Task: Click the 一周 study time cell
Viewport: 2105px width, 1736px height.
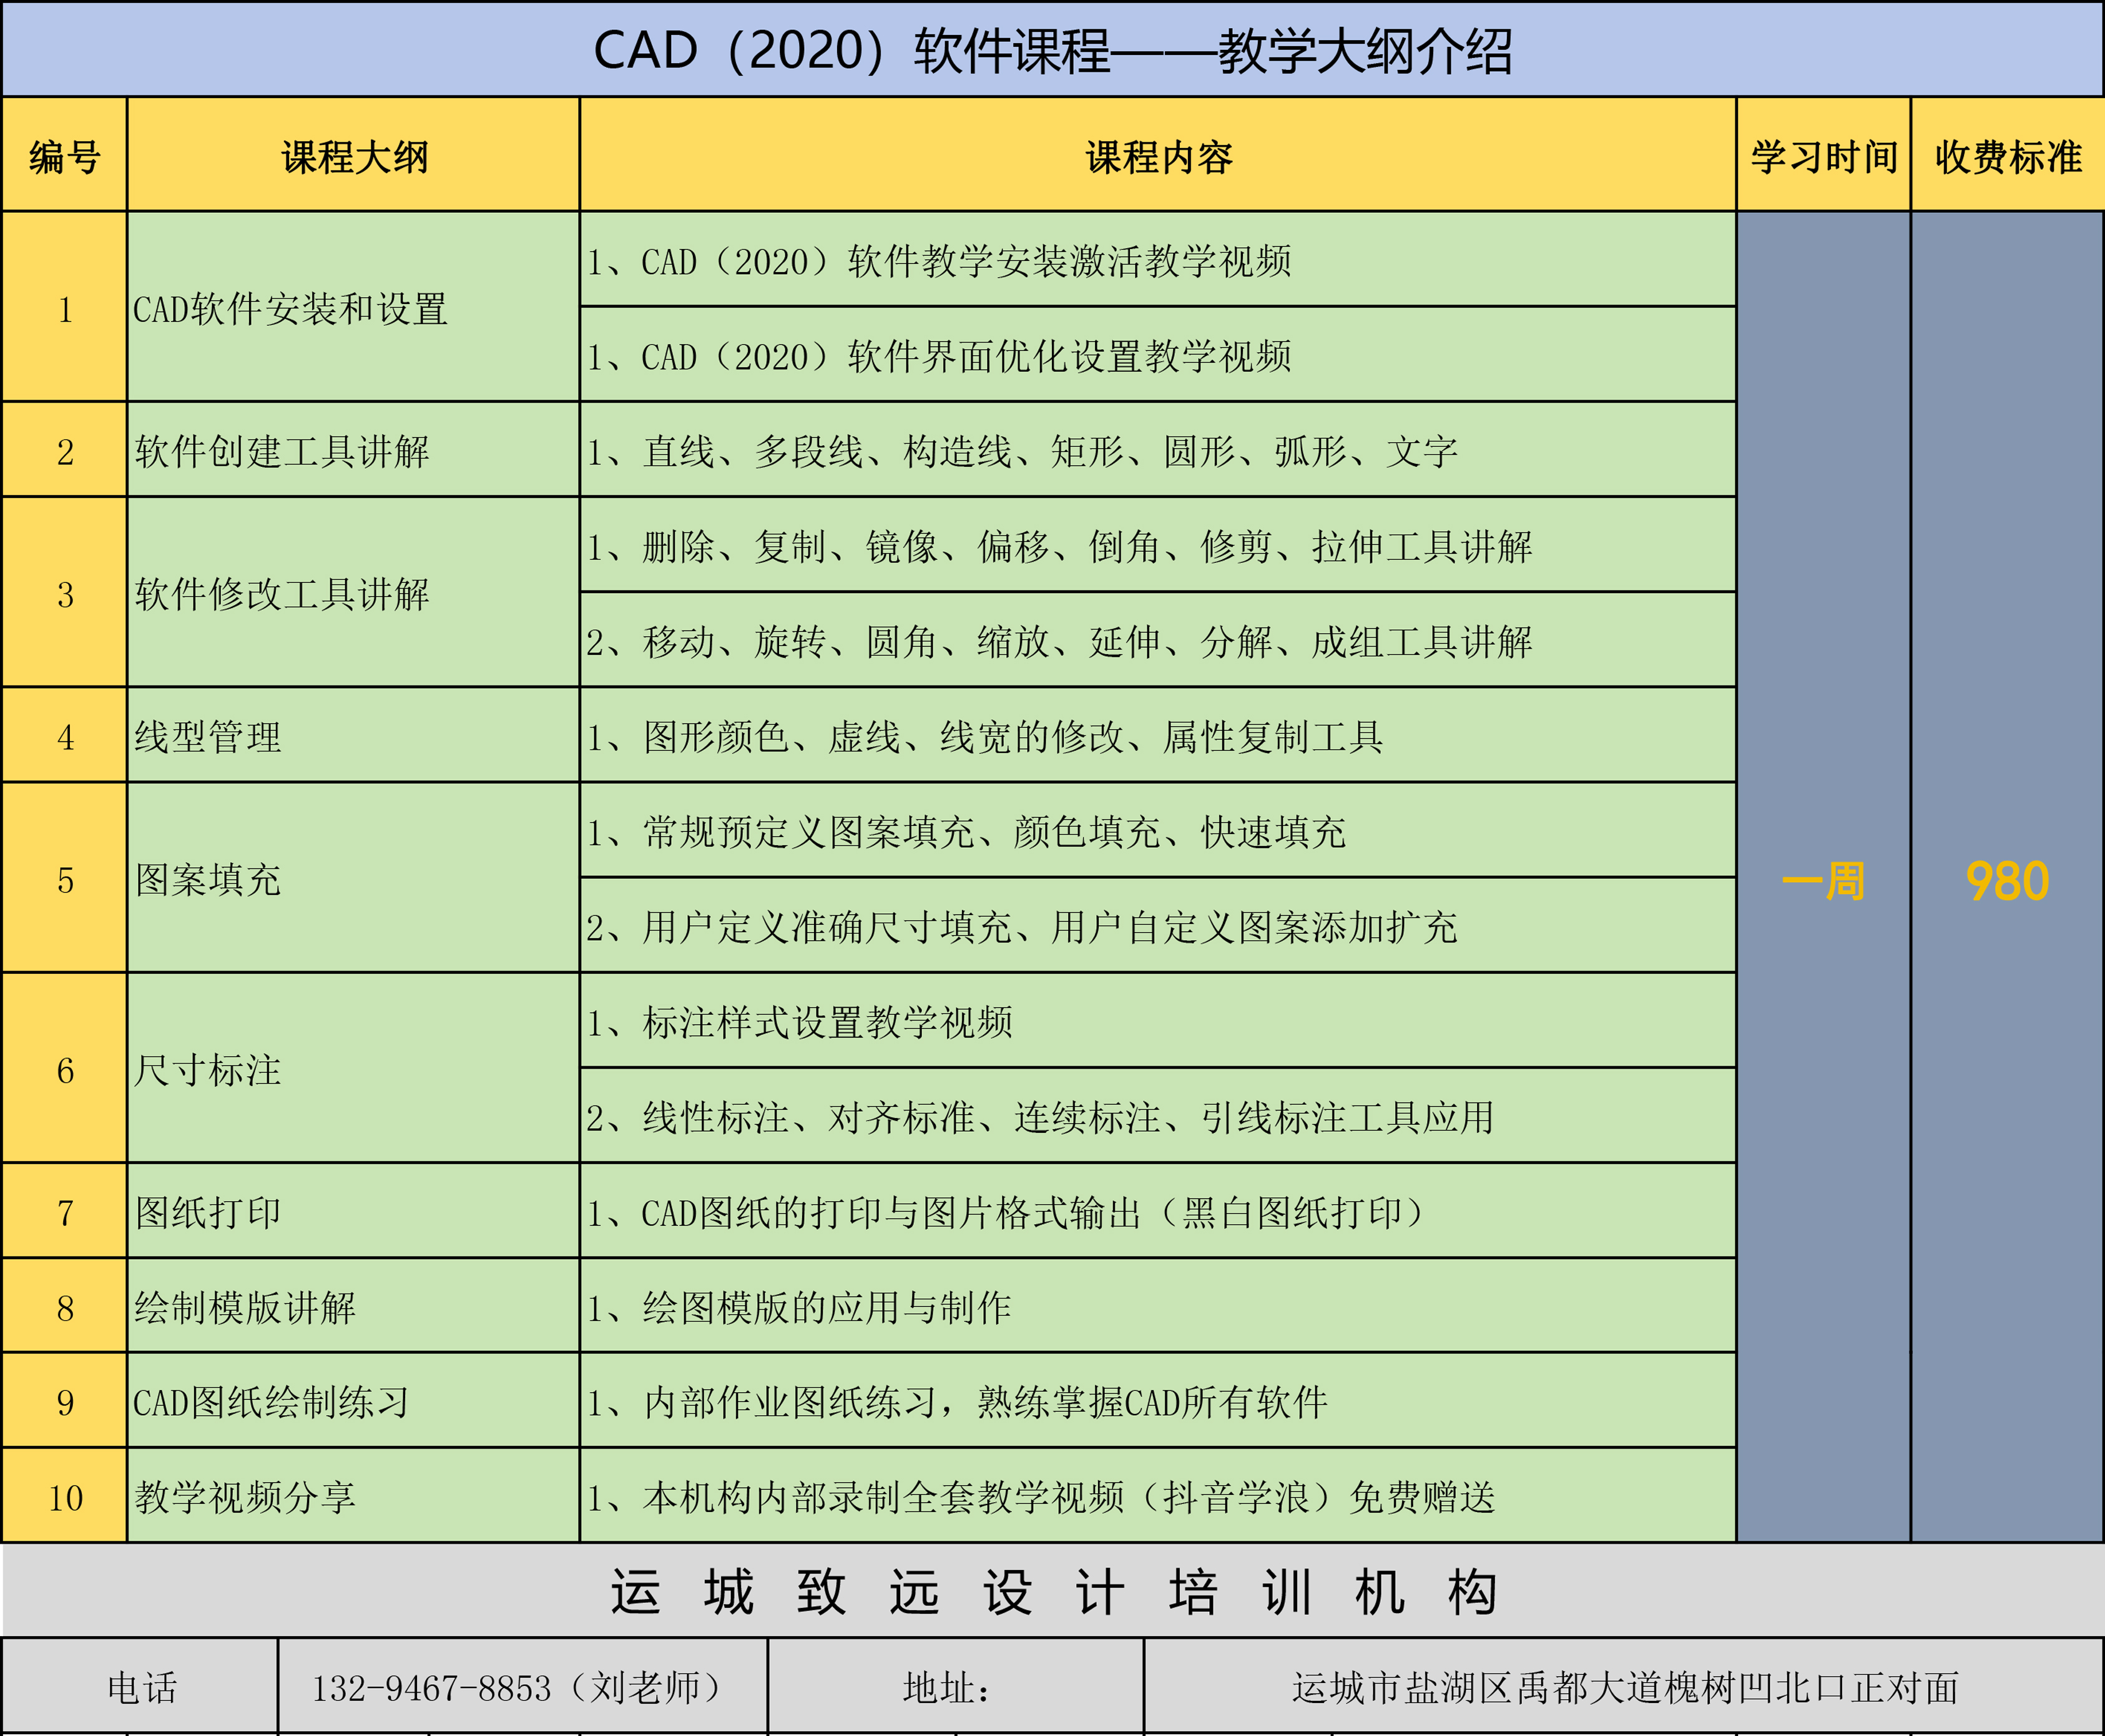Action: [x=1823, y=881]
